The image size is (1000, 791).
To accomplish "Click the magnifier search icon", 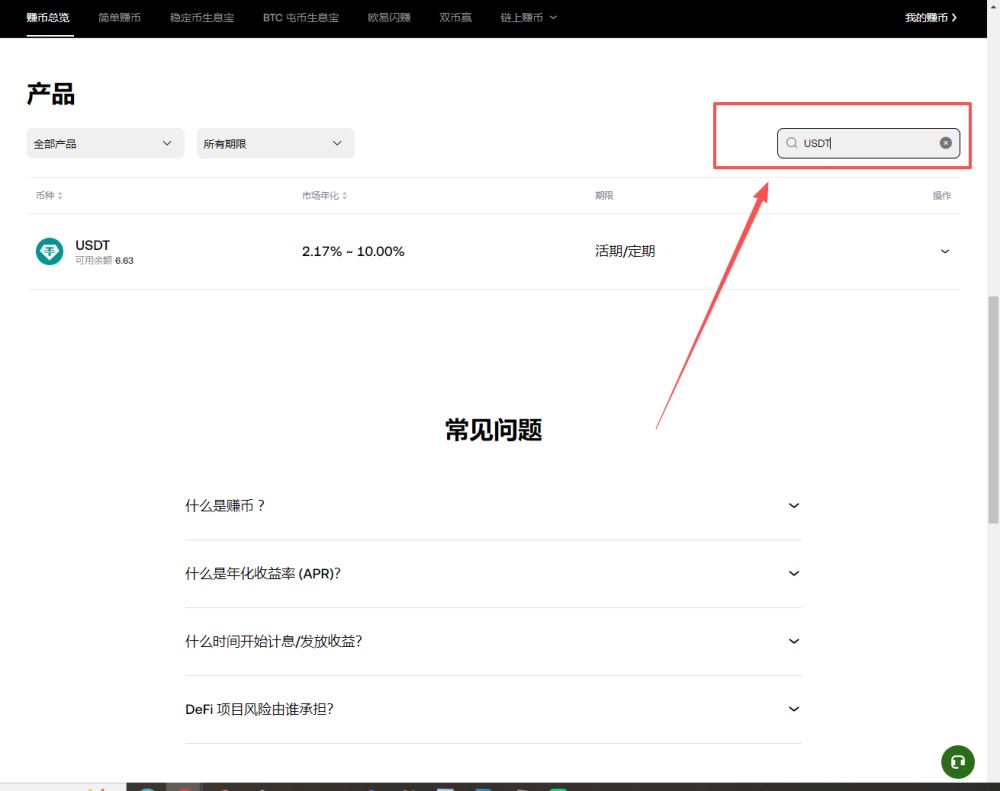I will tap(791, 143).
